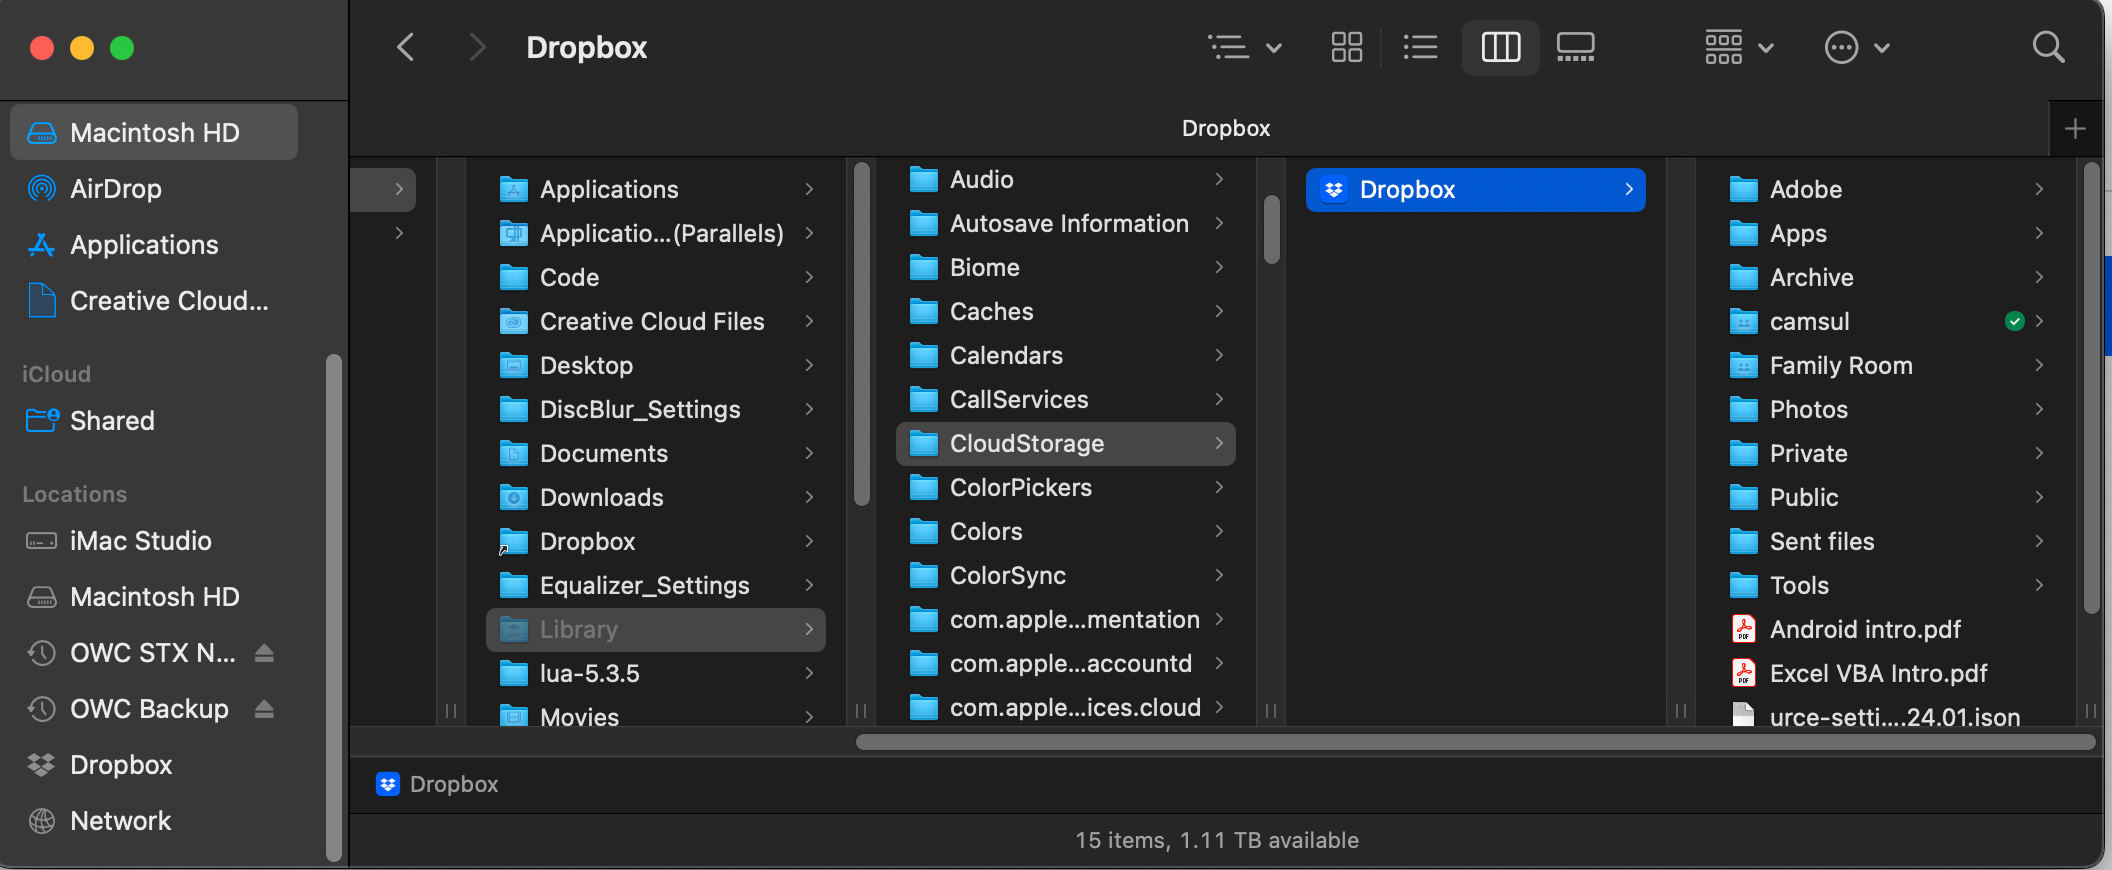2112x870 pixels.
Task: Open Macintosh HD in sidebar favorites
Action: pos(154,132)
